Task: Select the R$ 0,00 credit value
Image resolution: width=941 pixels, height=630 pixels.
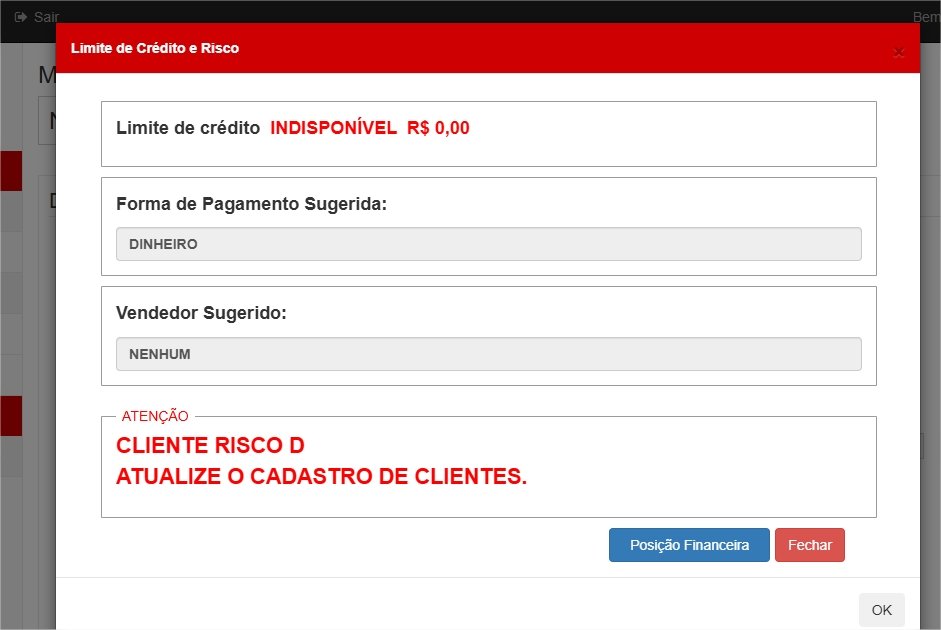Action: [438, 128]
